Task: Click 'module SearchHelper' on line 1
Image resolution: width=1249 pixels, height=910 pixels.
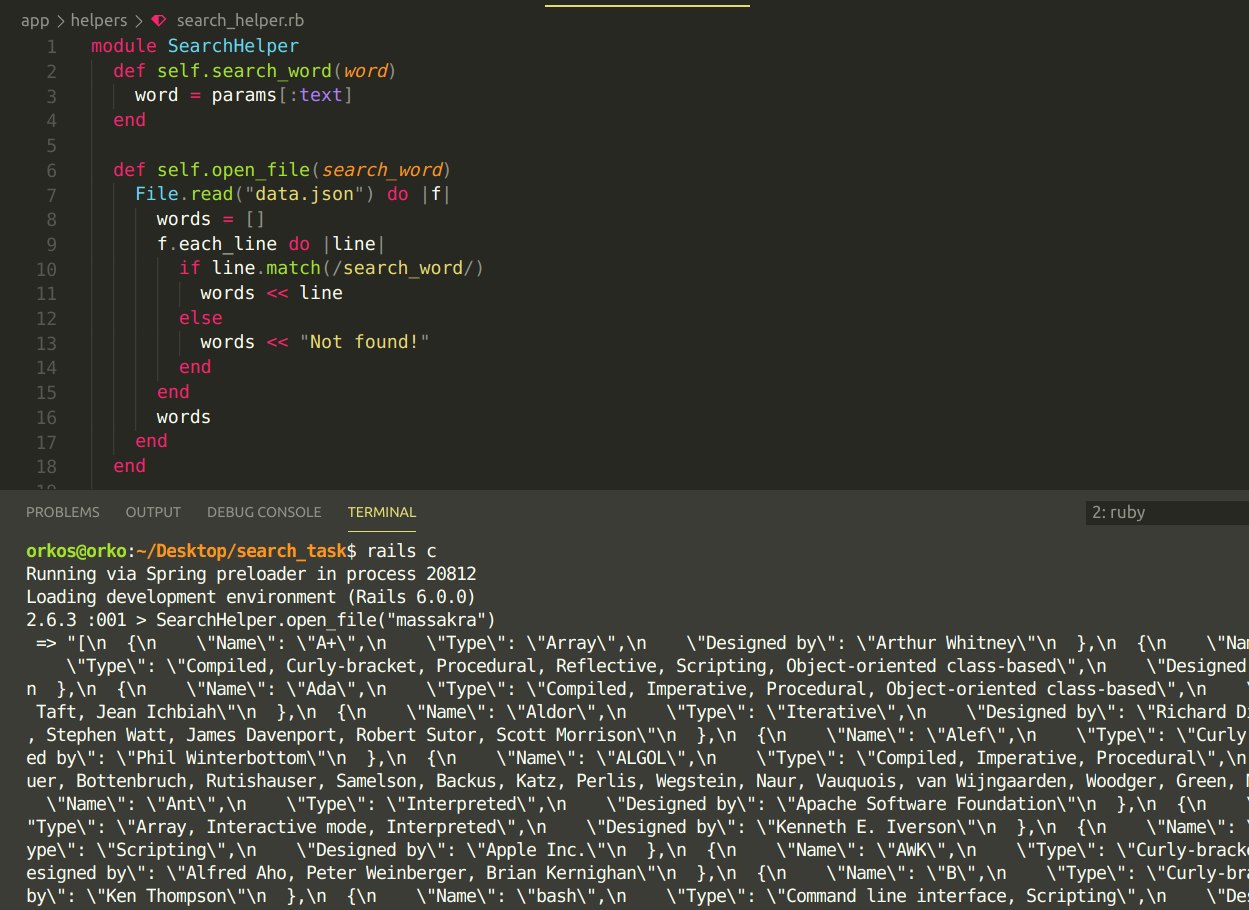Action: [x=195, y=46]
